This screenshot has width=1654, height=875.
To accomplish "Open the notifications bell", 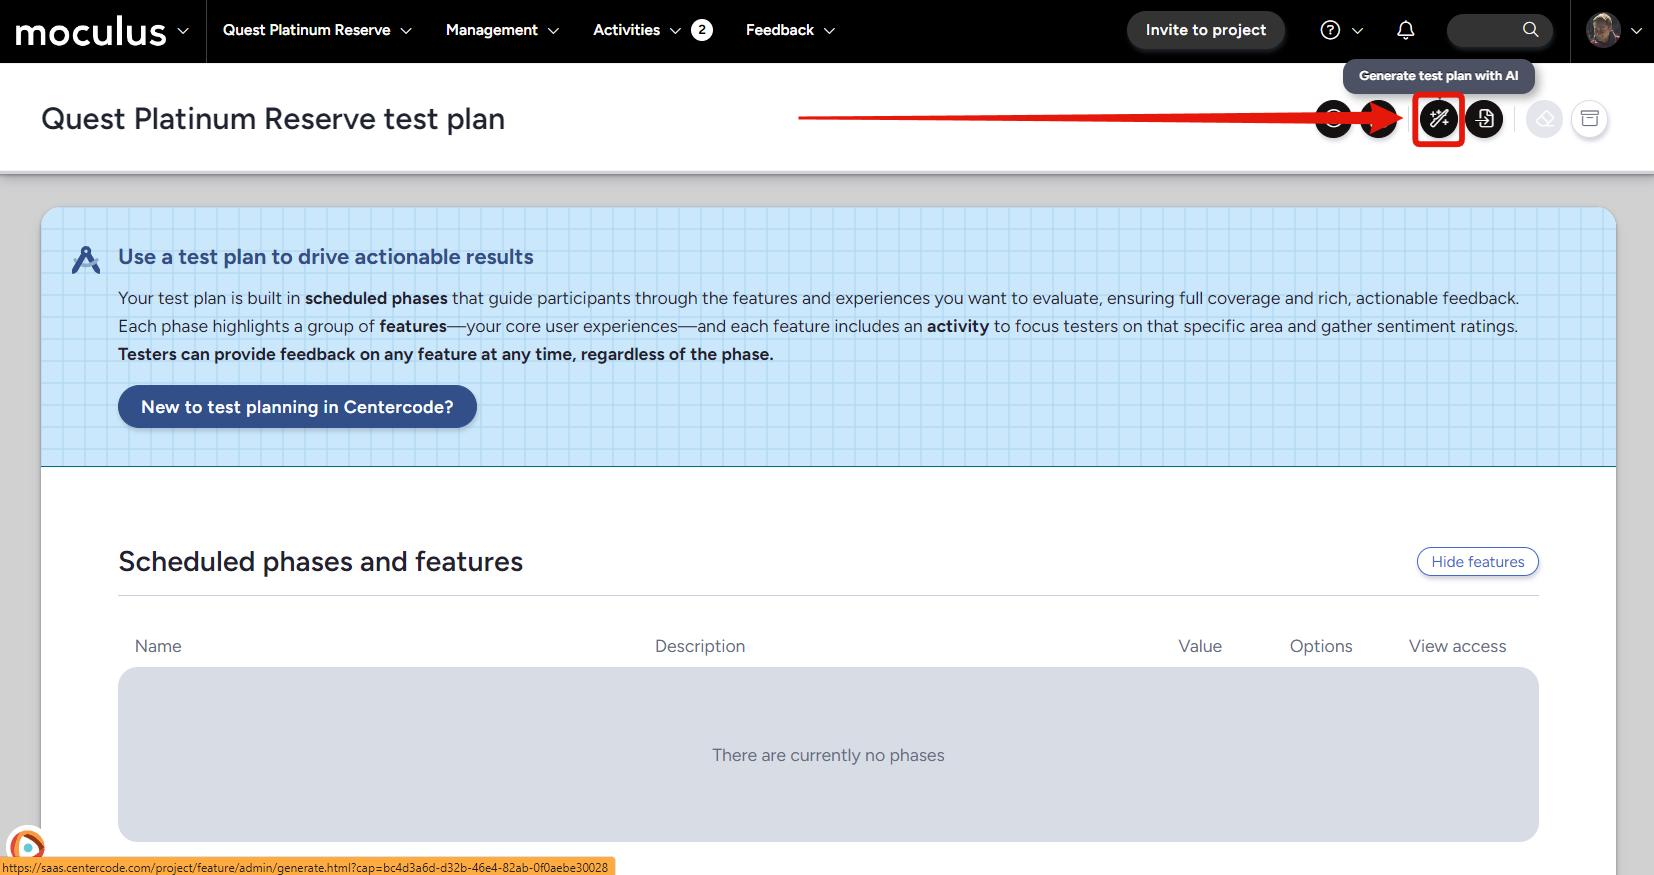I will [1405, 30].
